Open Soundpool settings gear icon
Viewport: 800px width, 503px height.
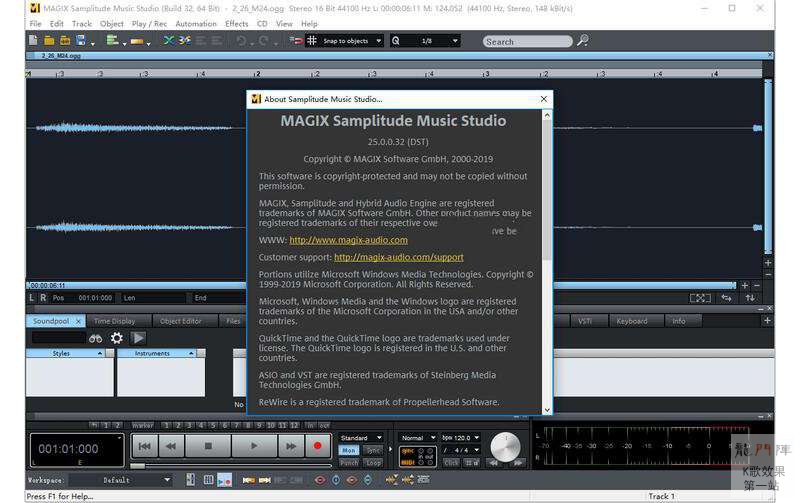click(117, 338)
